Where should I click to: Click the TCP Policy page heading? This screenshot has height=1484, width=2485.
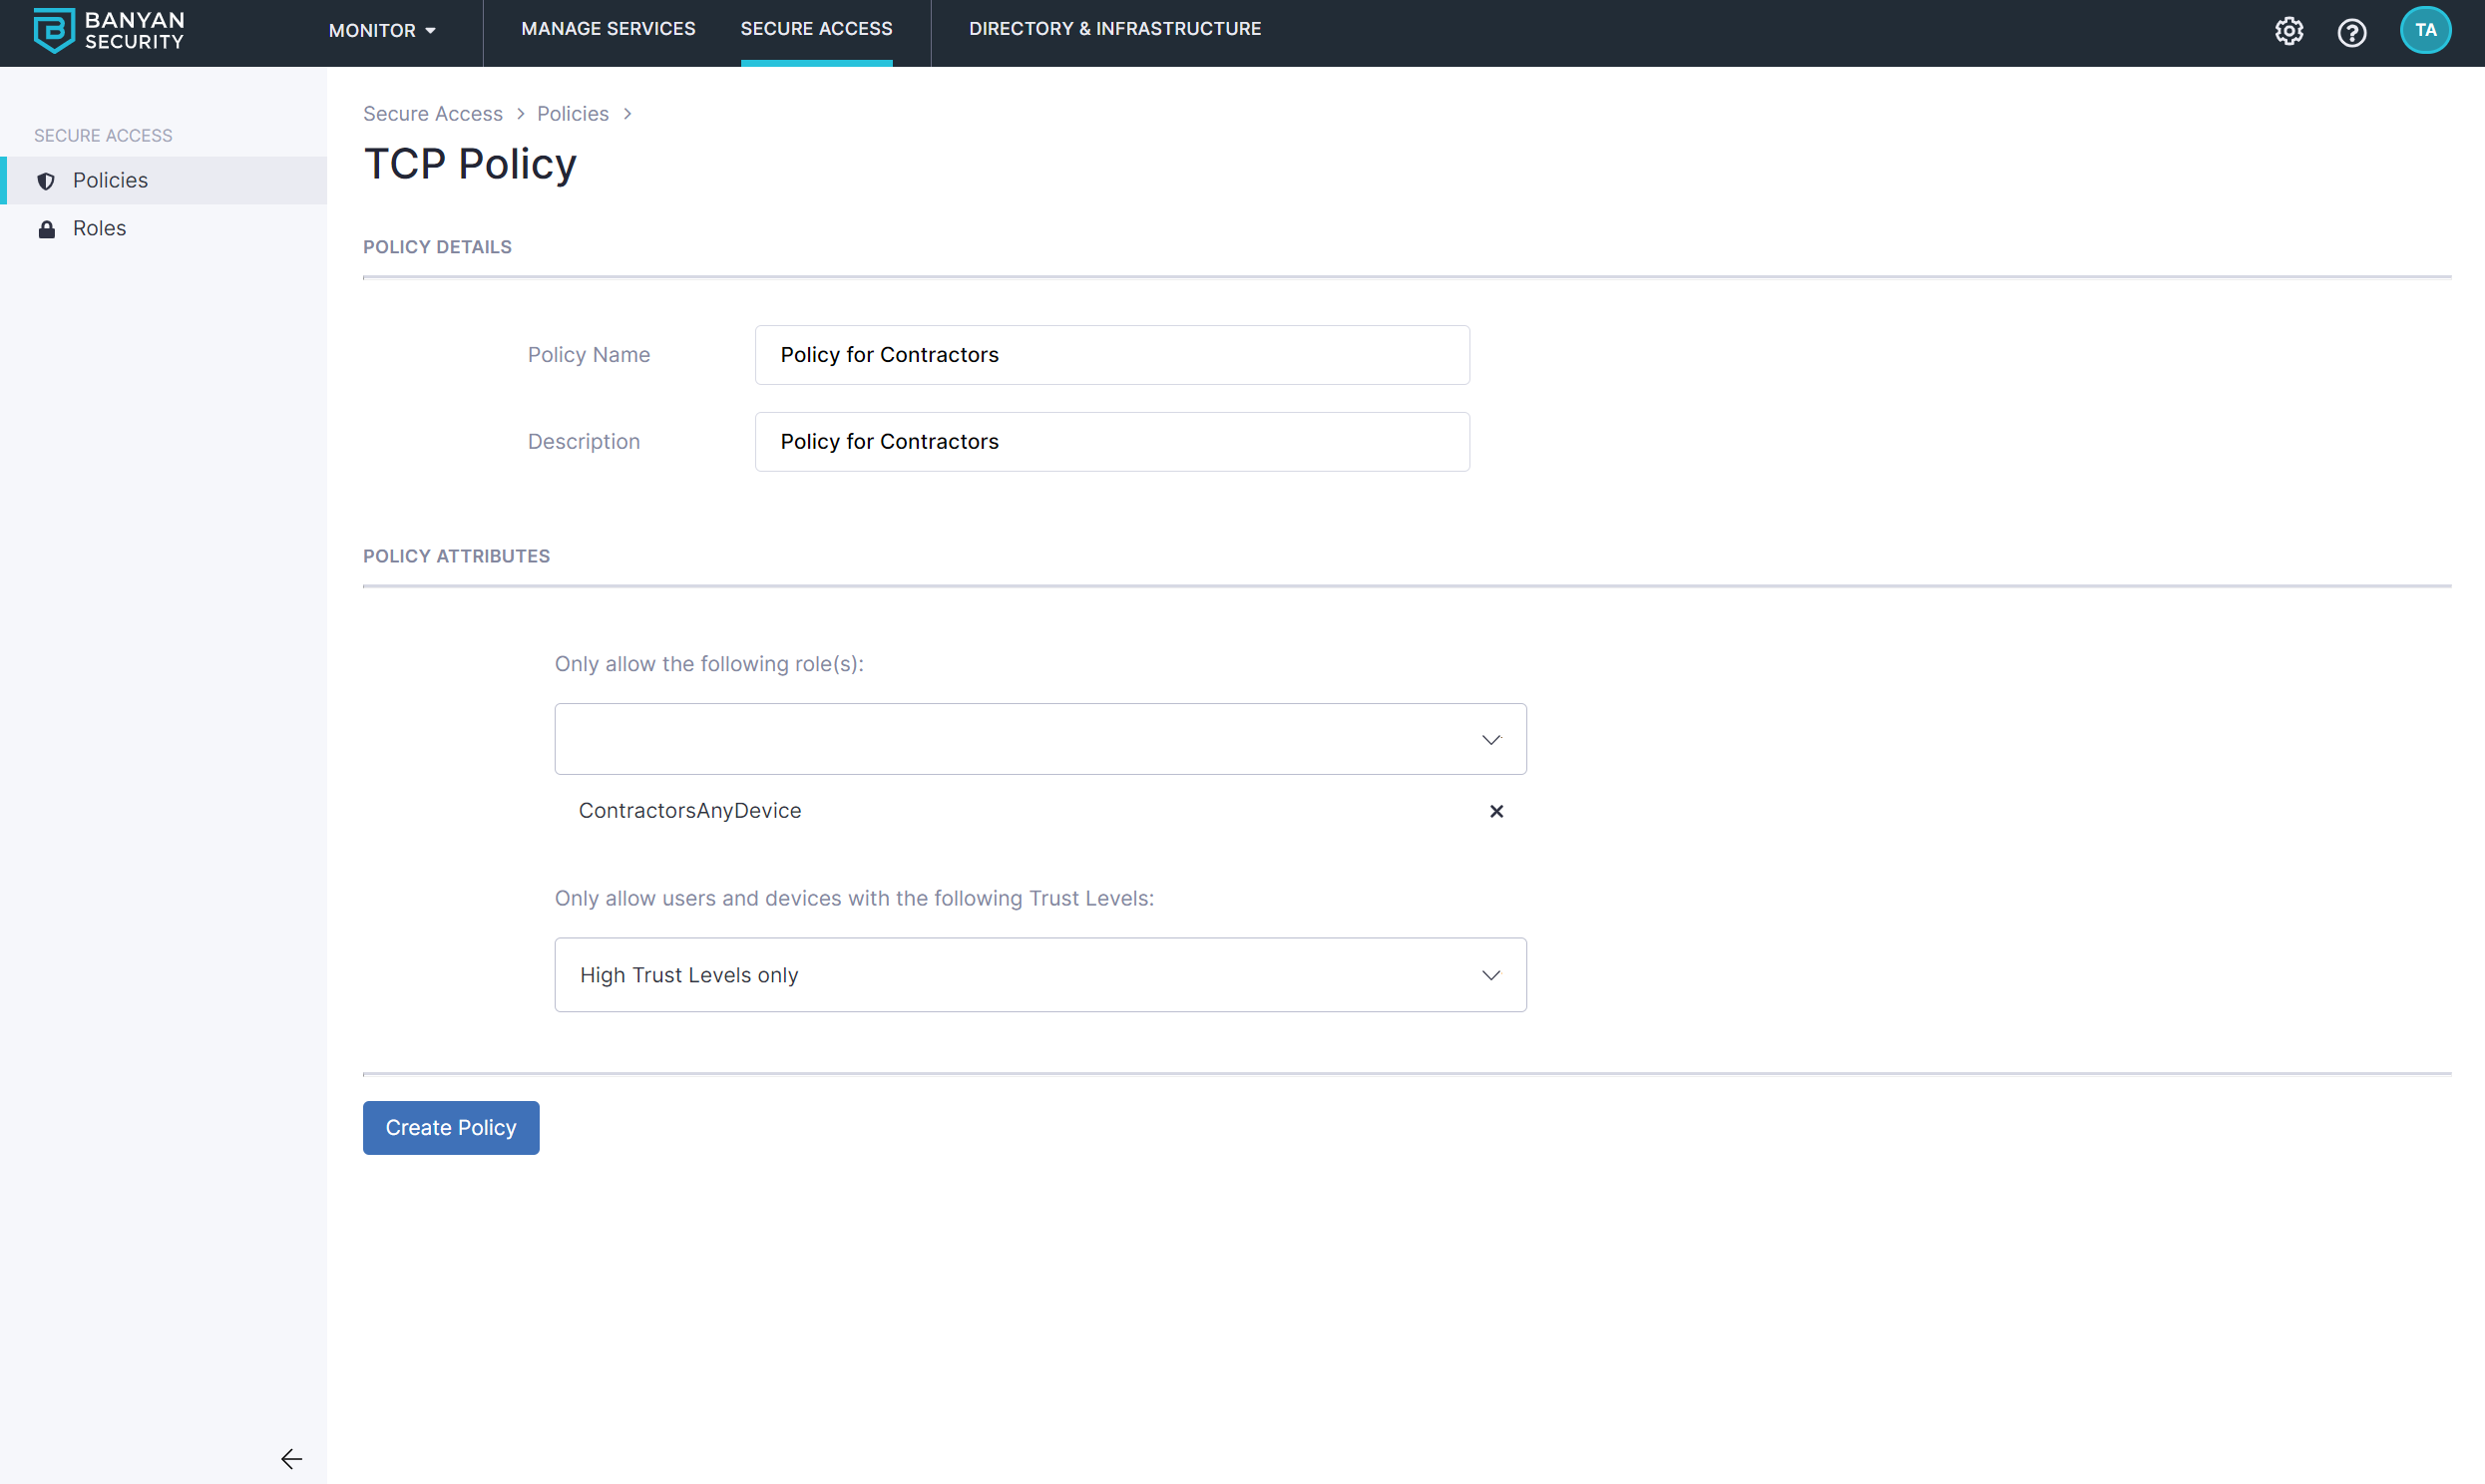click(x=470, y=164)
